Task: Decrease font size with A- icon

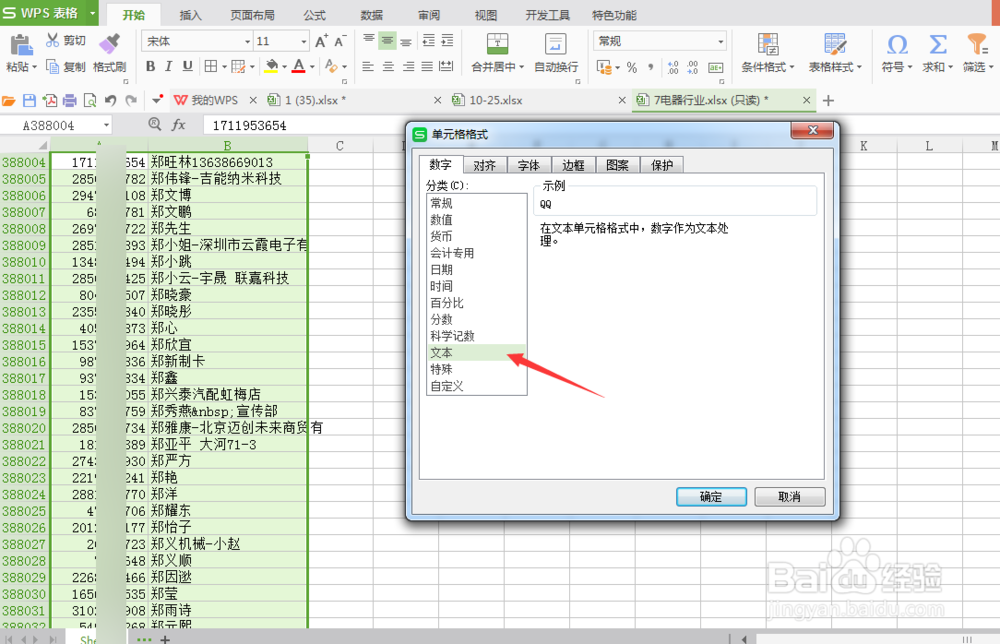Action: coord(340,41)
